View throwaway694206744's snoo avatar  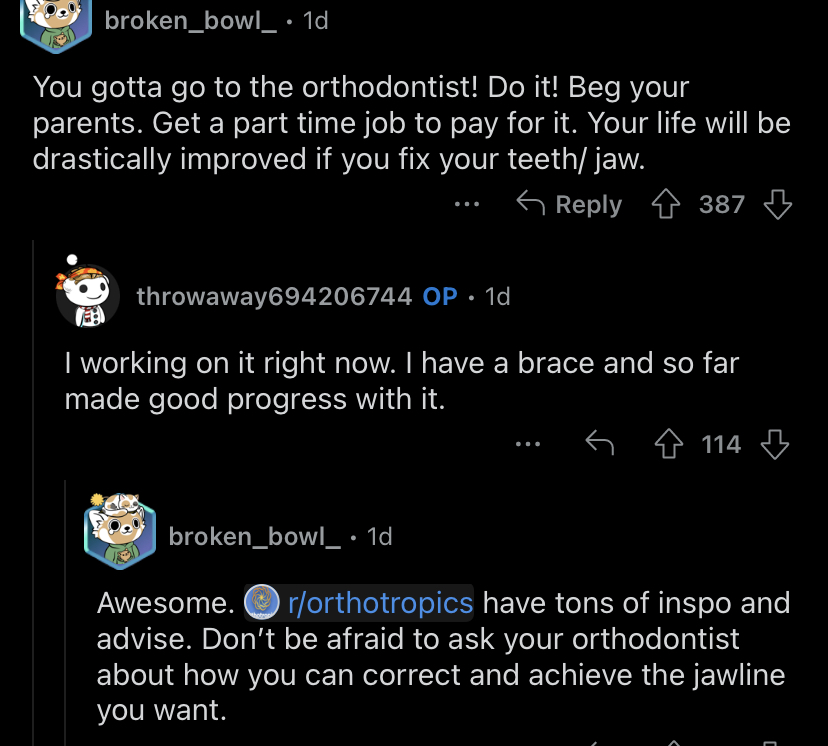click(86, 294)
